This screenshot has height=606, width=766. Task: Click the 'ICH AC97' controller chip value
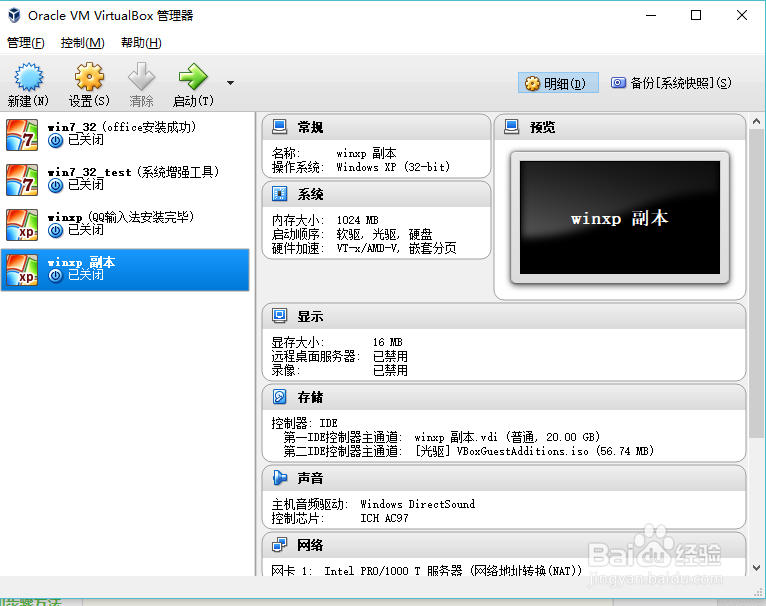tap(384, 518)
